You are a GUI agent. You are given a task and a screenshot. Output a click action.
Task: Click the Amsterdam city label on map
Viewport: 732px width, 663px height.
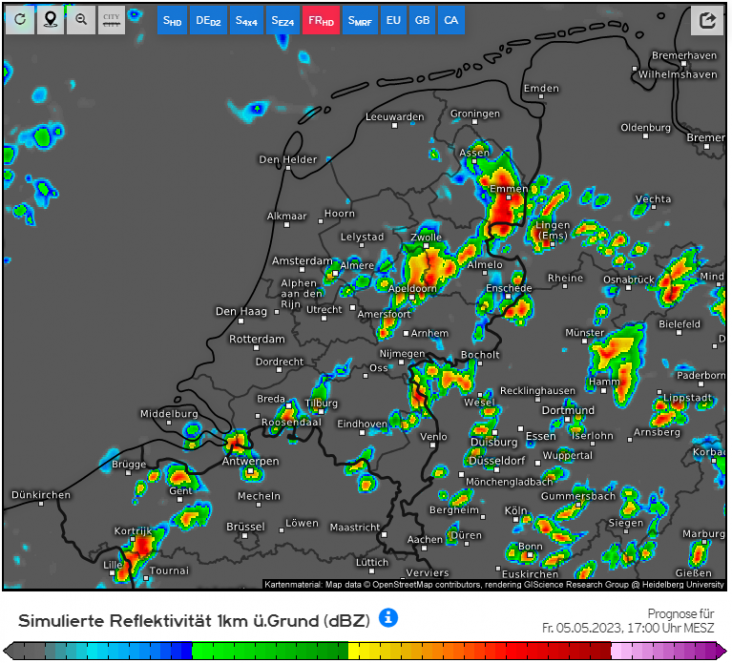tap(302, 261)
